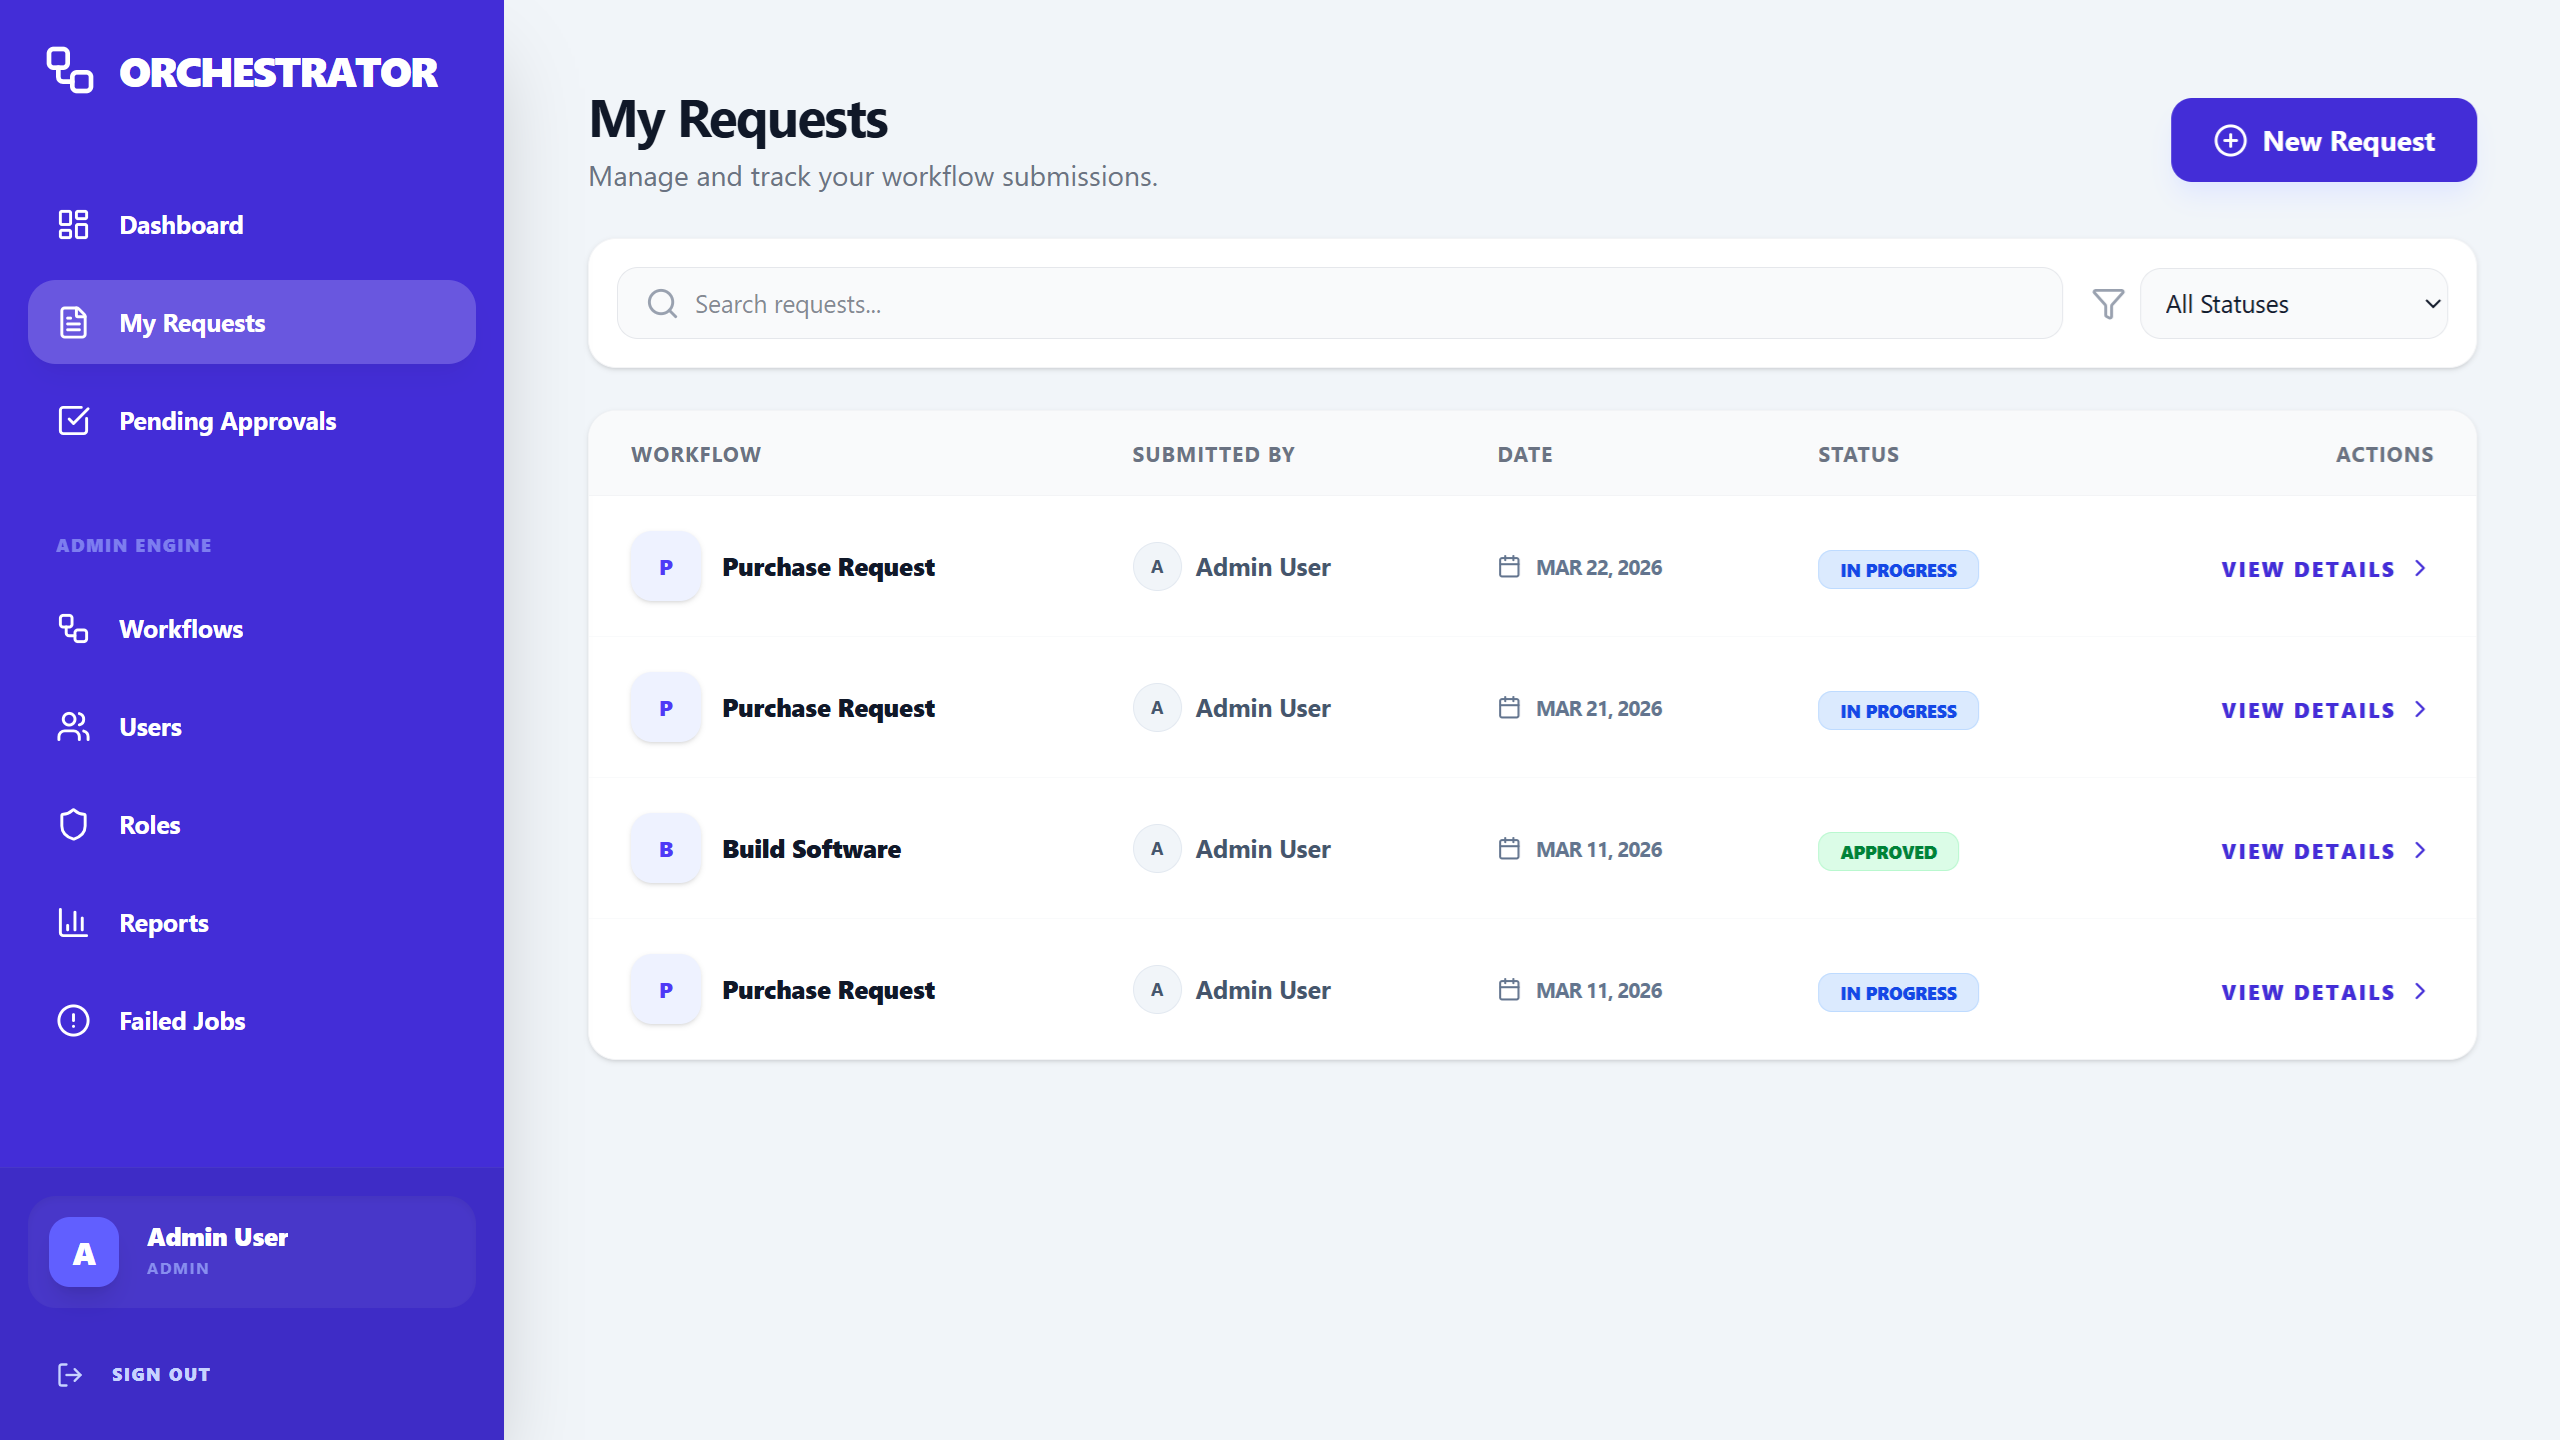Click chevron next to Build Software details
This screenshot has height=1440, width=2560.
2420,851
